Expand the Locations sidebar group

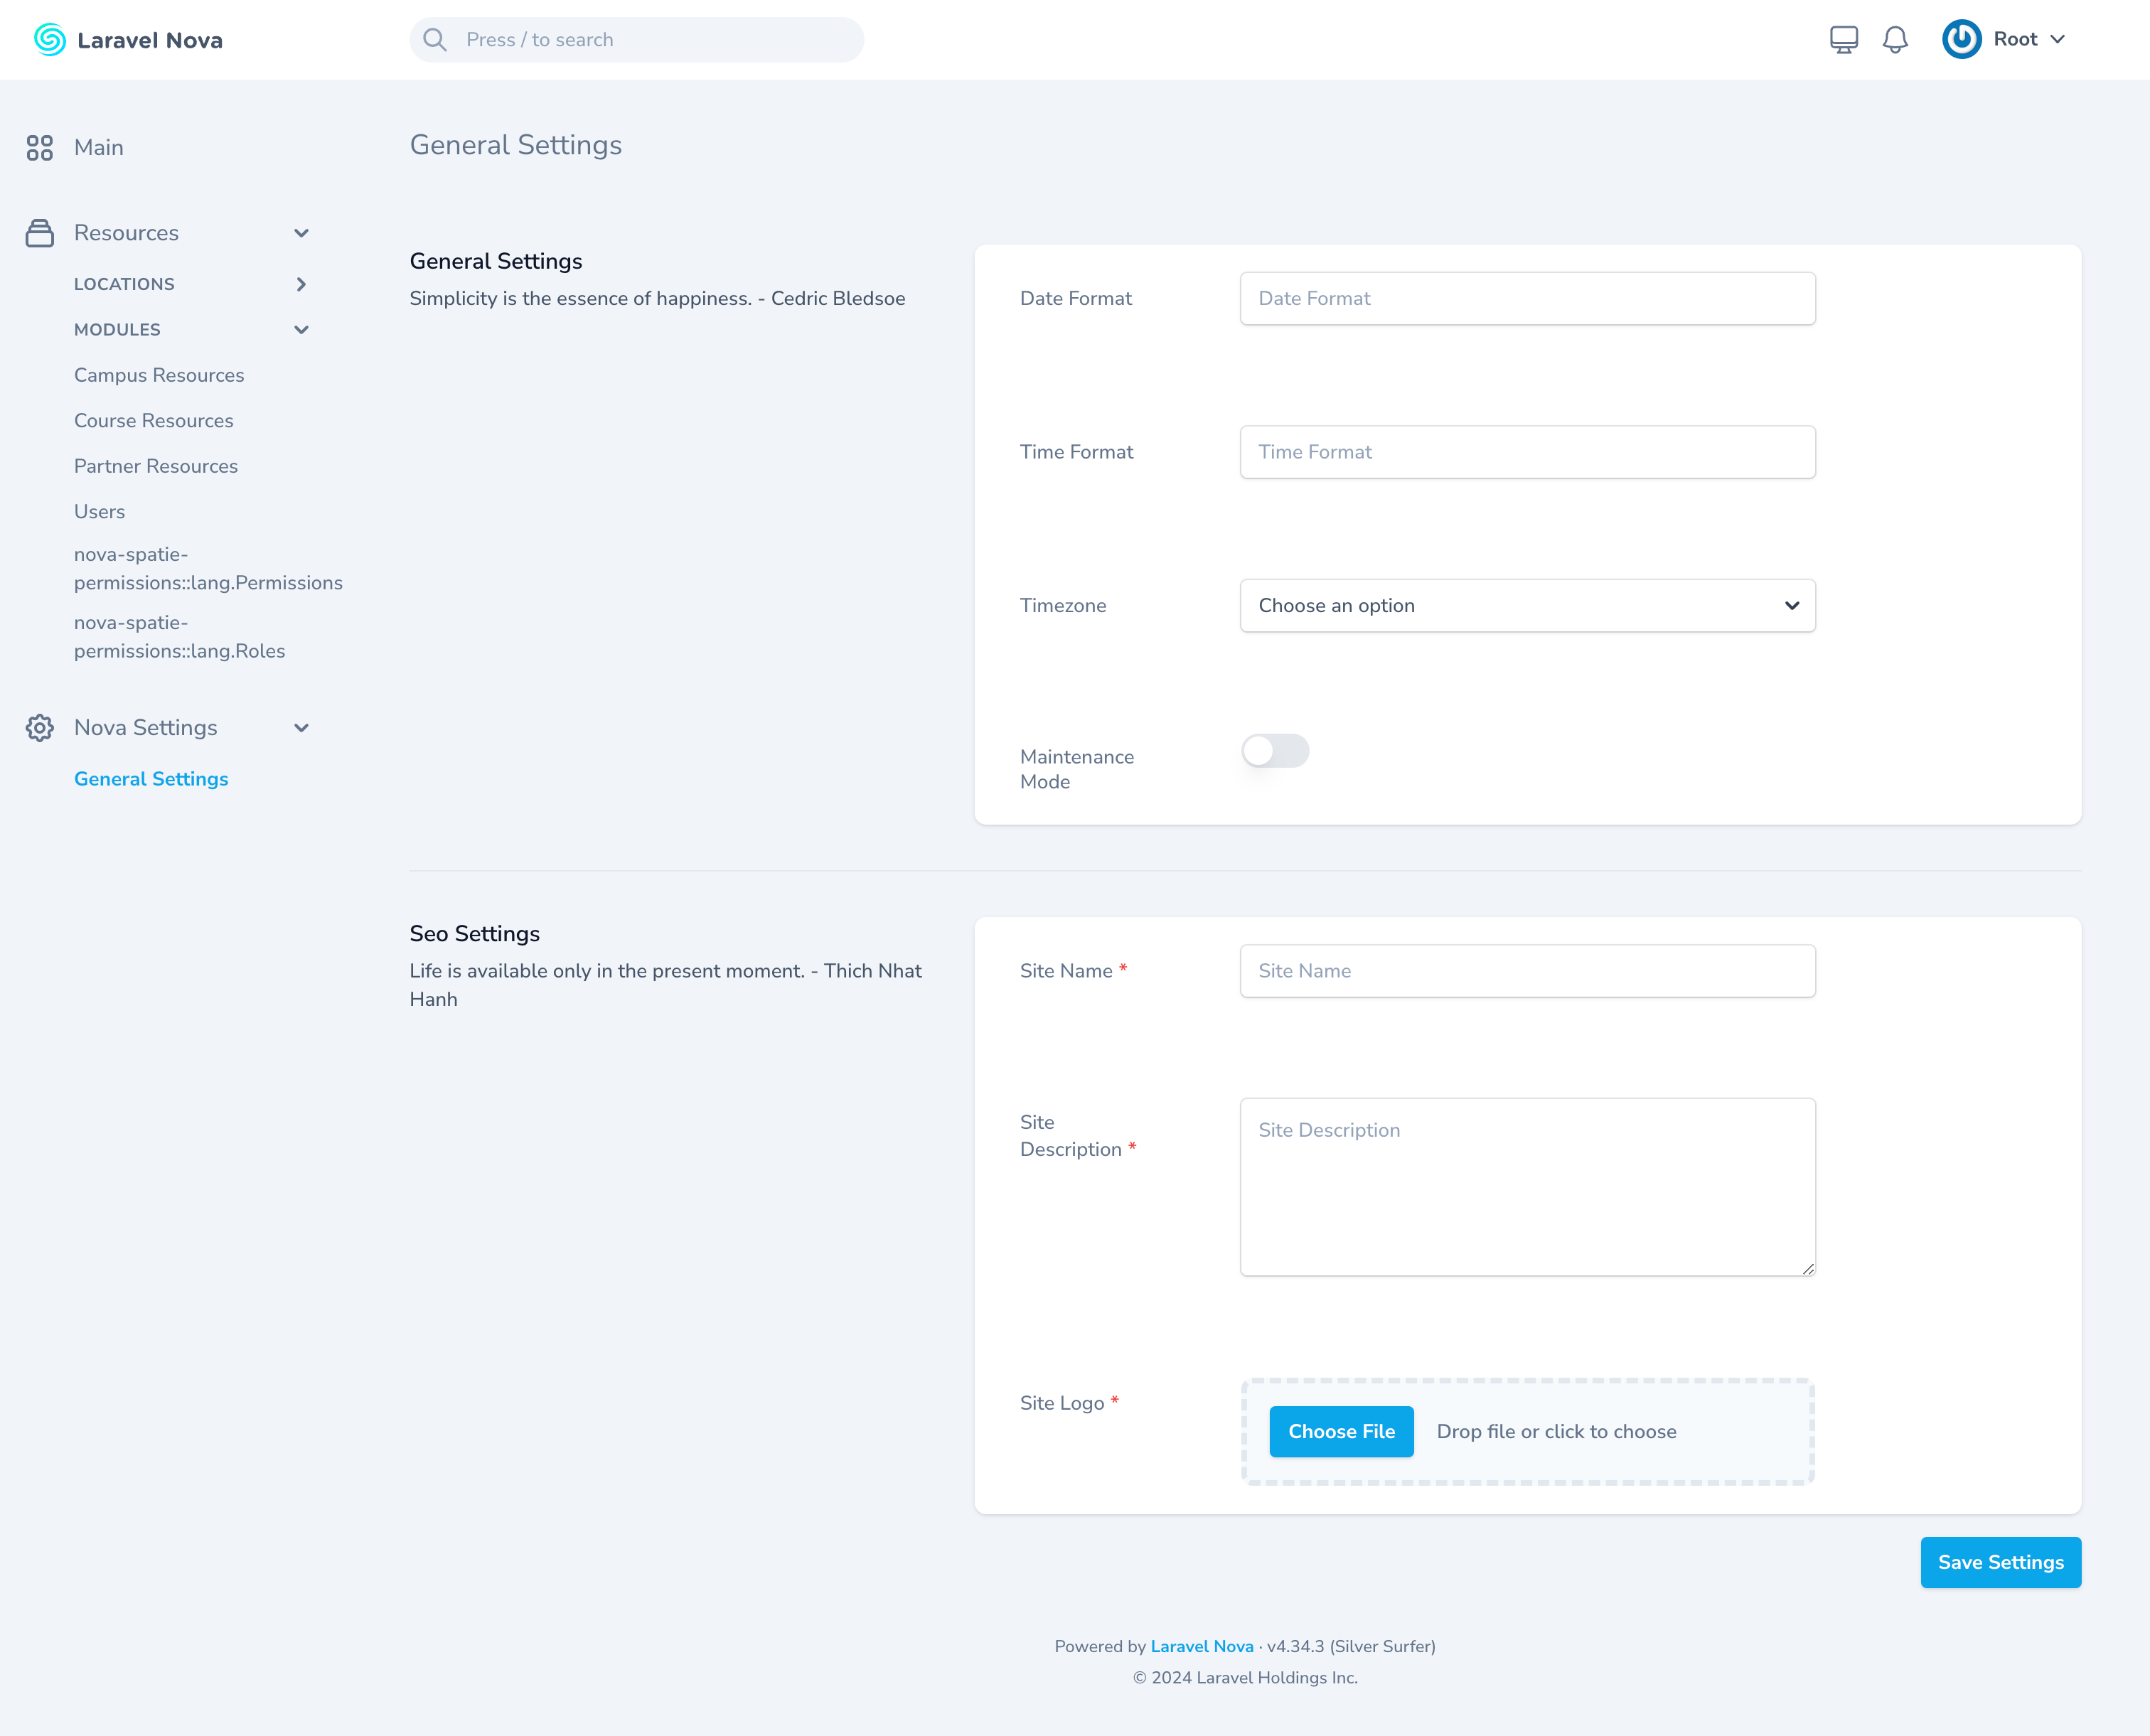tap(301, 285)
